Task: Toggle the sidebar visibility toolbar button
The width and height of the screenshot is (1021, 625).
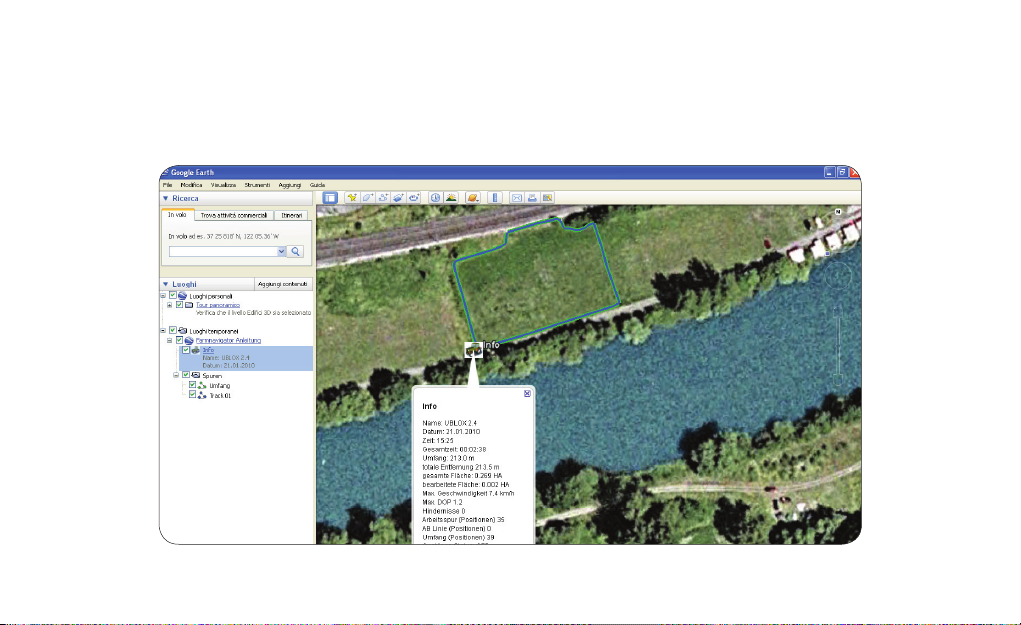Action: [x=330, y=197]
